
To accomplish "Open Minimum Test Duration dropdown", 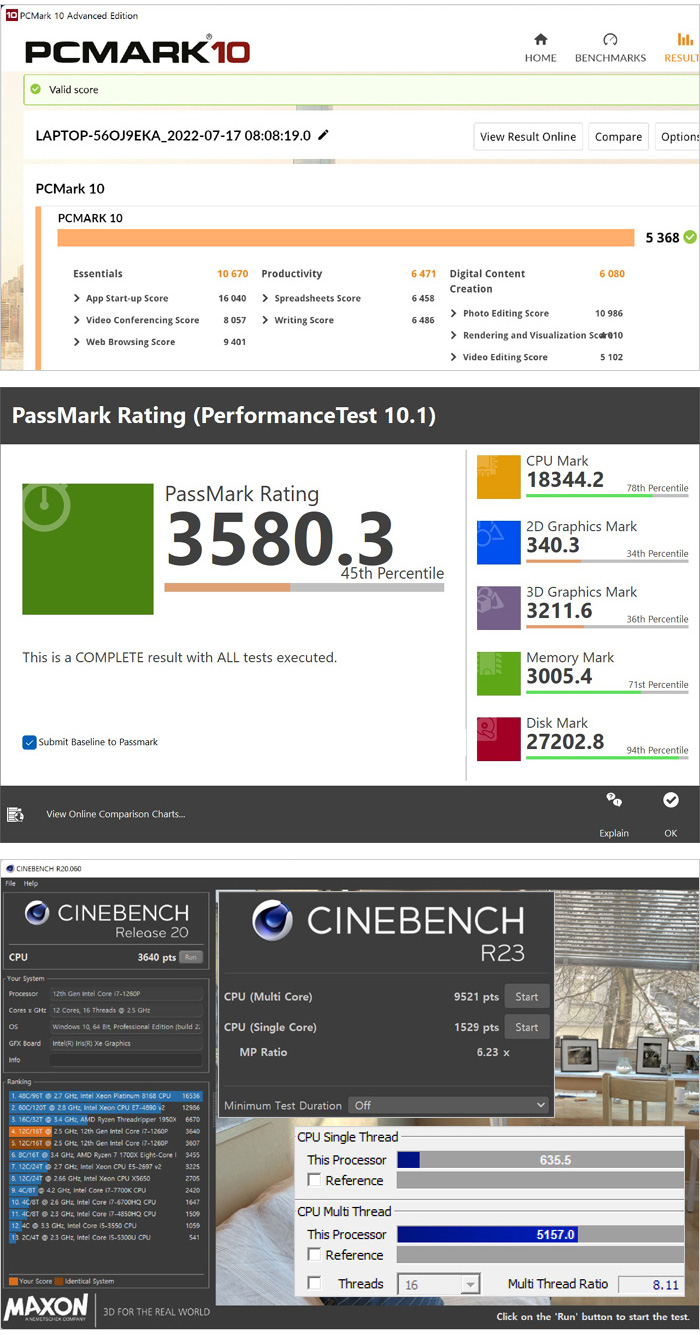I will [x=448, y=1105].
